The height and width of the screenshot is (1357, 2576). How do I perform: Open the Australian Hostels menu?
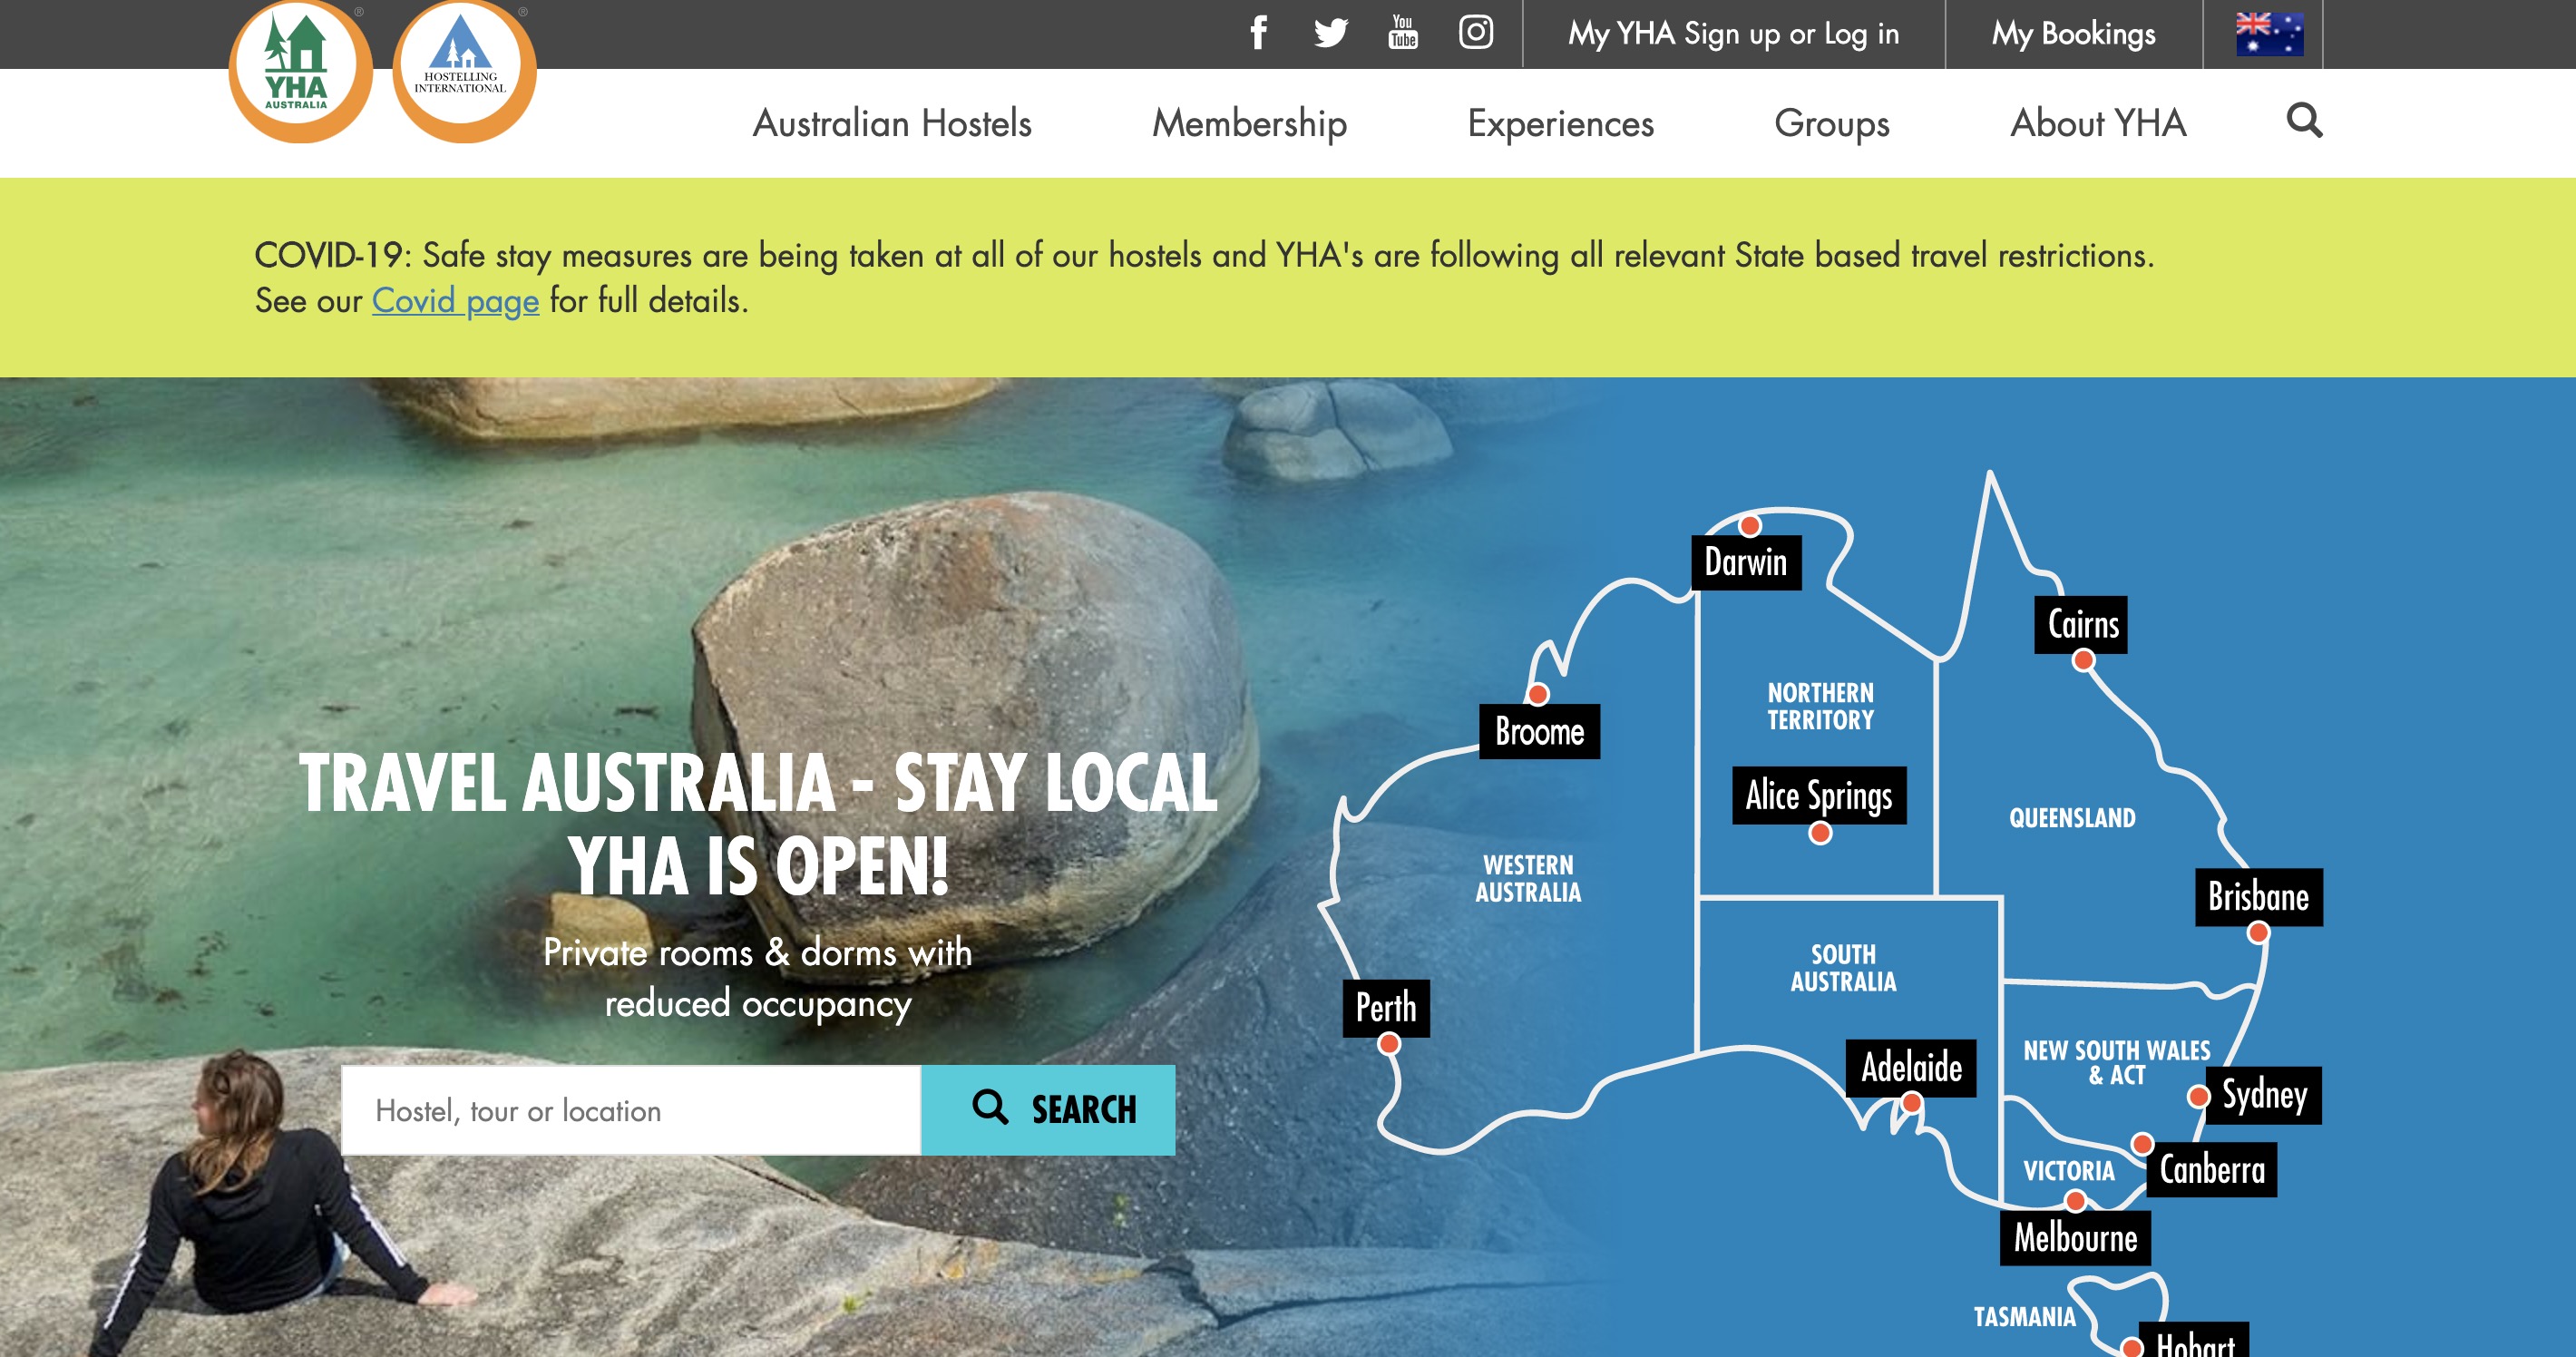point(892,123)
